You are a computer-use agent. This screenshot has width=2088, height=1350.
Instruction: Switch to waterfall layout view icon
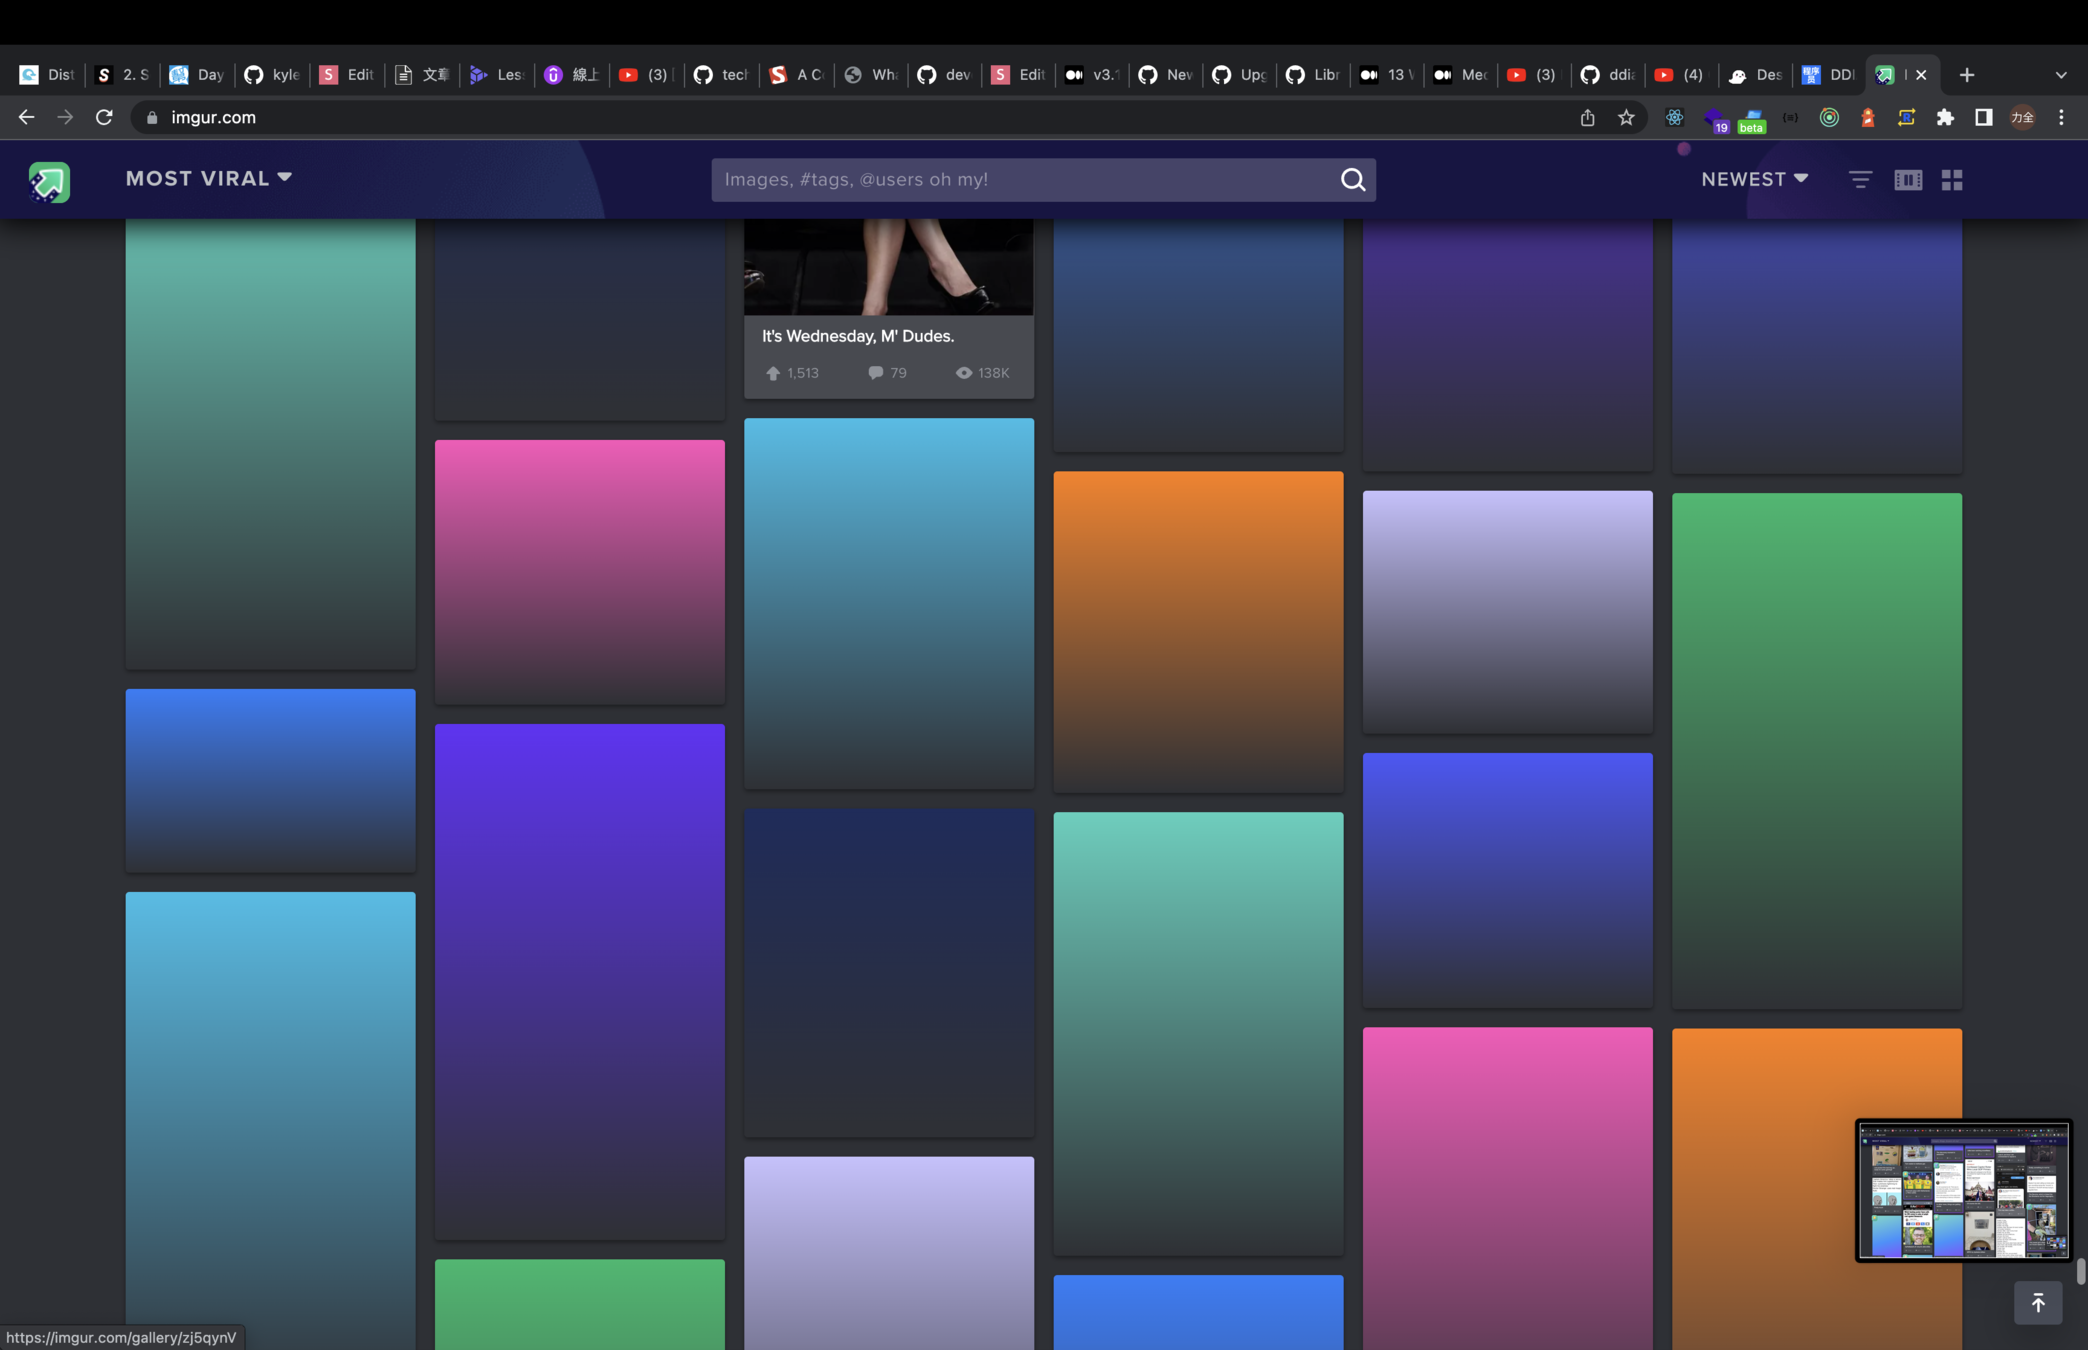click(1908, 180)
